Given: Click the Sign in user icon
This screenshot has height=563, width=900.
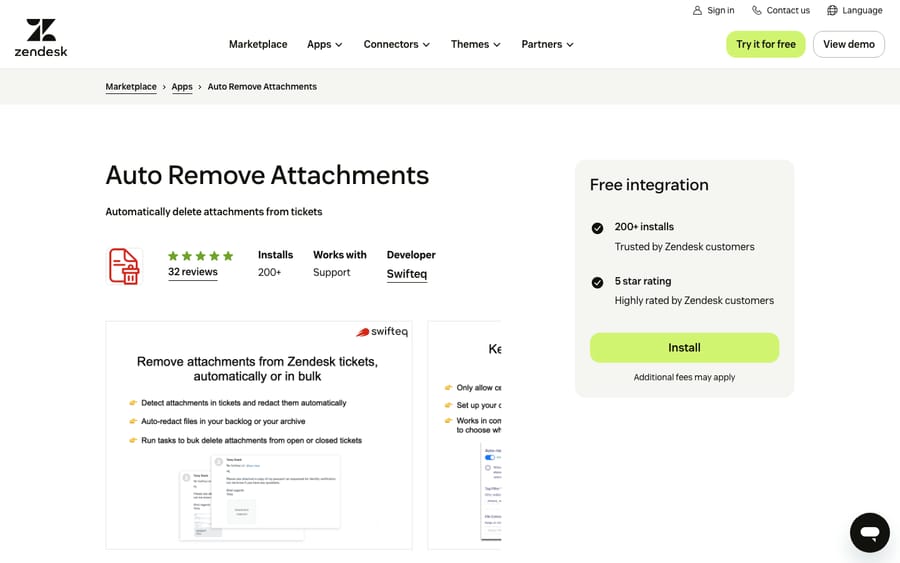Looking at the screenshot, I should (697, 10).
